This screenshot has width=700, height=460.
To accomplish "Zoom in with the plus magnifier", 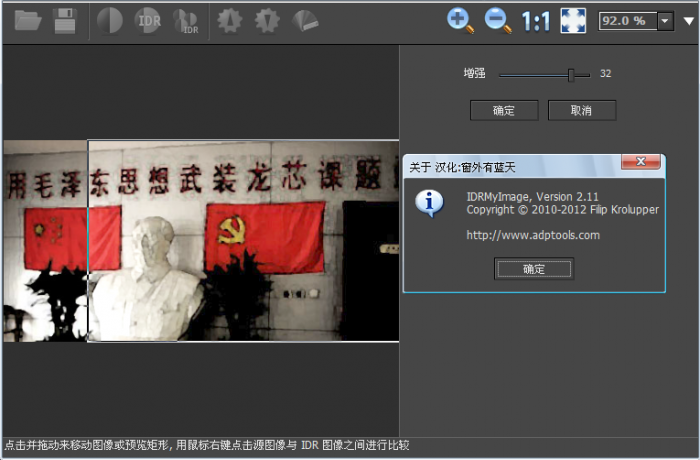I will (x=460, y=21).
